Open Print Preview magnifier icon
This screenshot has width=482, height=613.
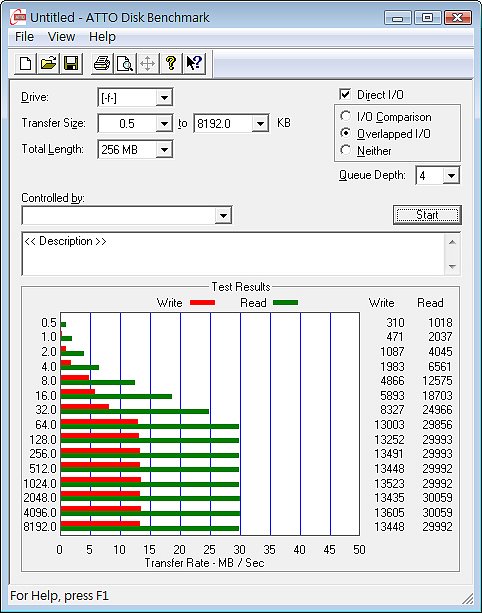coord(125,63)
